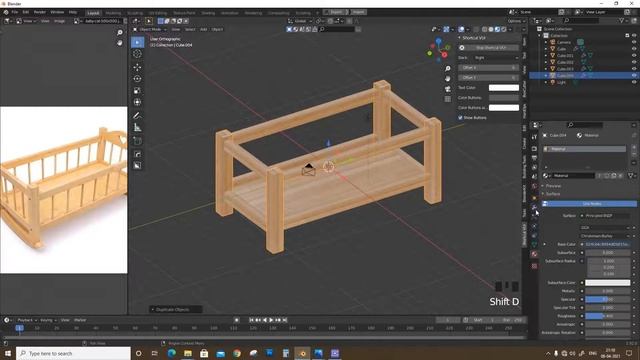Toggle visibility of Cube.004 in outliner
640x360 pixels.
click(x=634, y=76)
